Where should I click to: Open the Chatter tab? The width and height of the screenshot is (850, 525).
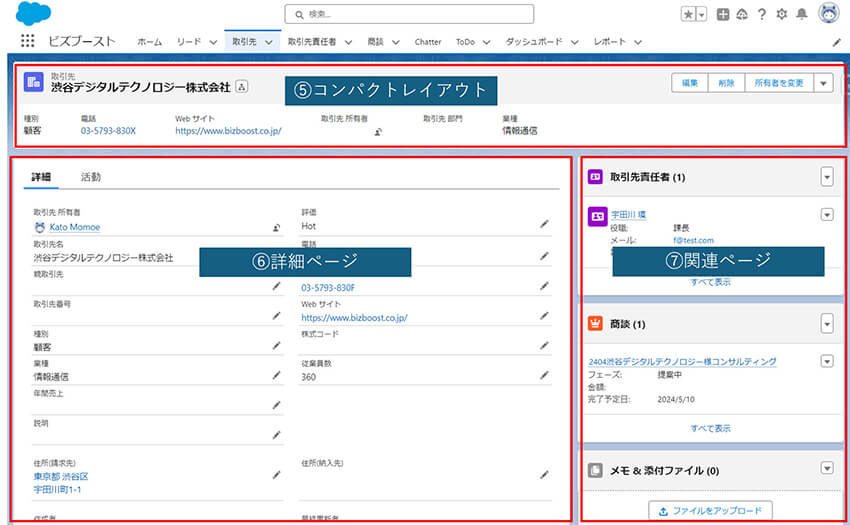tap(428, 42)
